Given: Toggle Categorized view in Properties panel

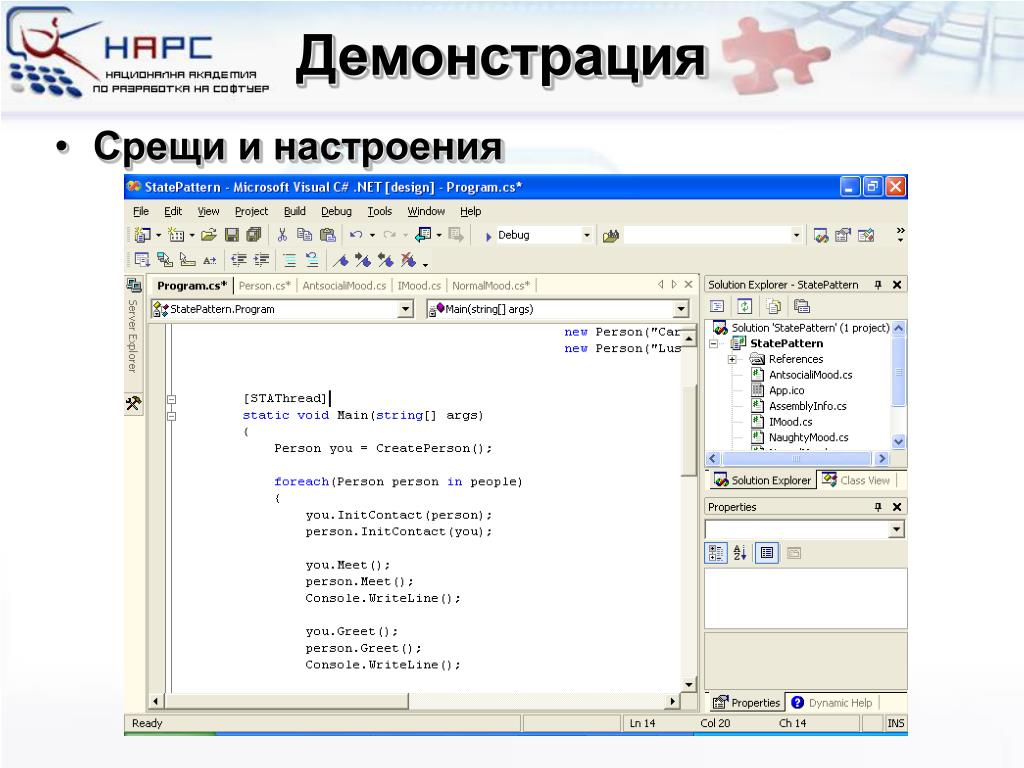Looking at the screenshot, I should pos(716,553).
